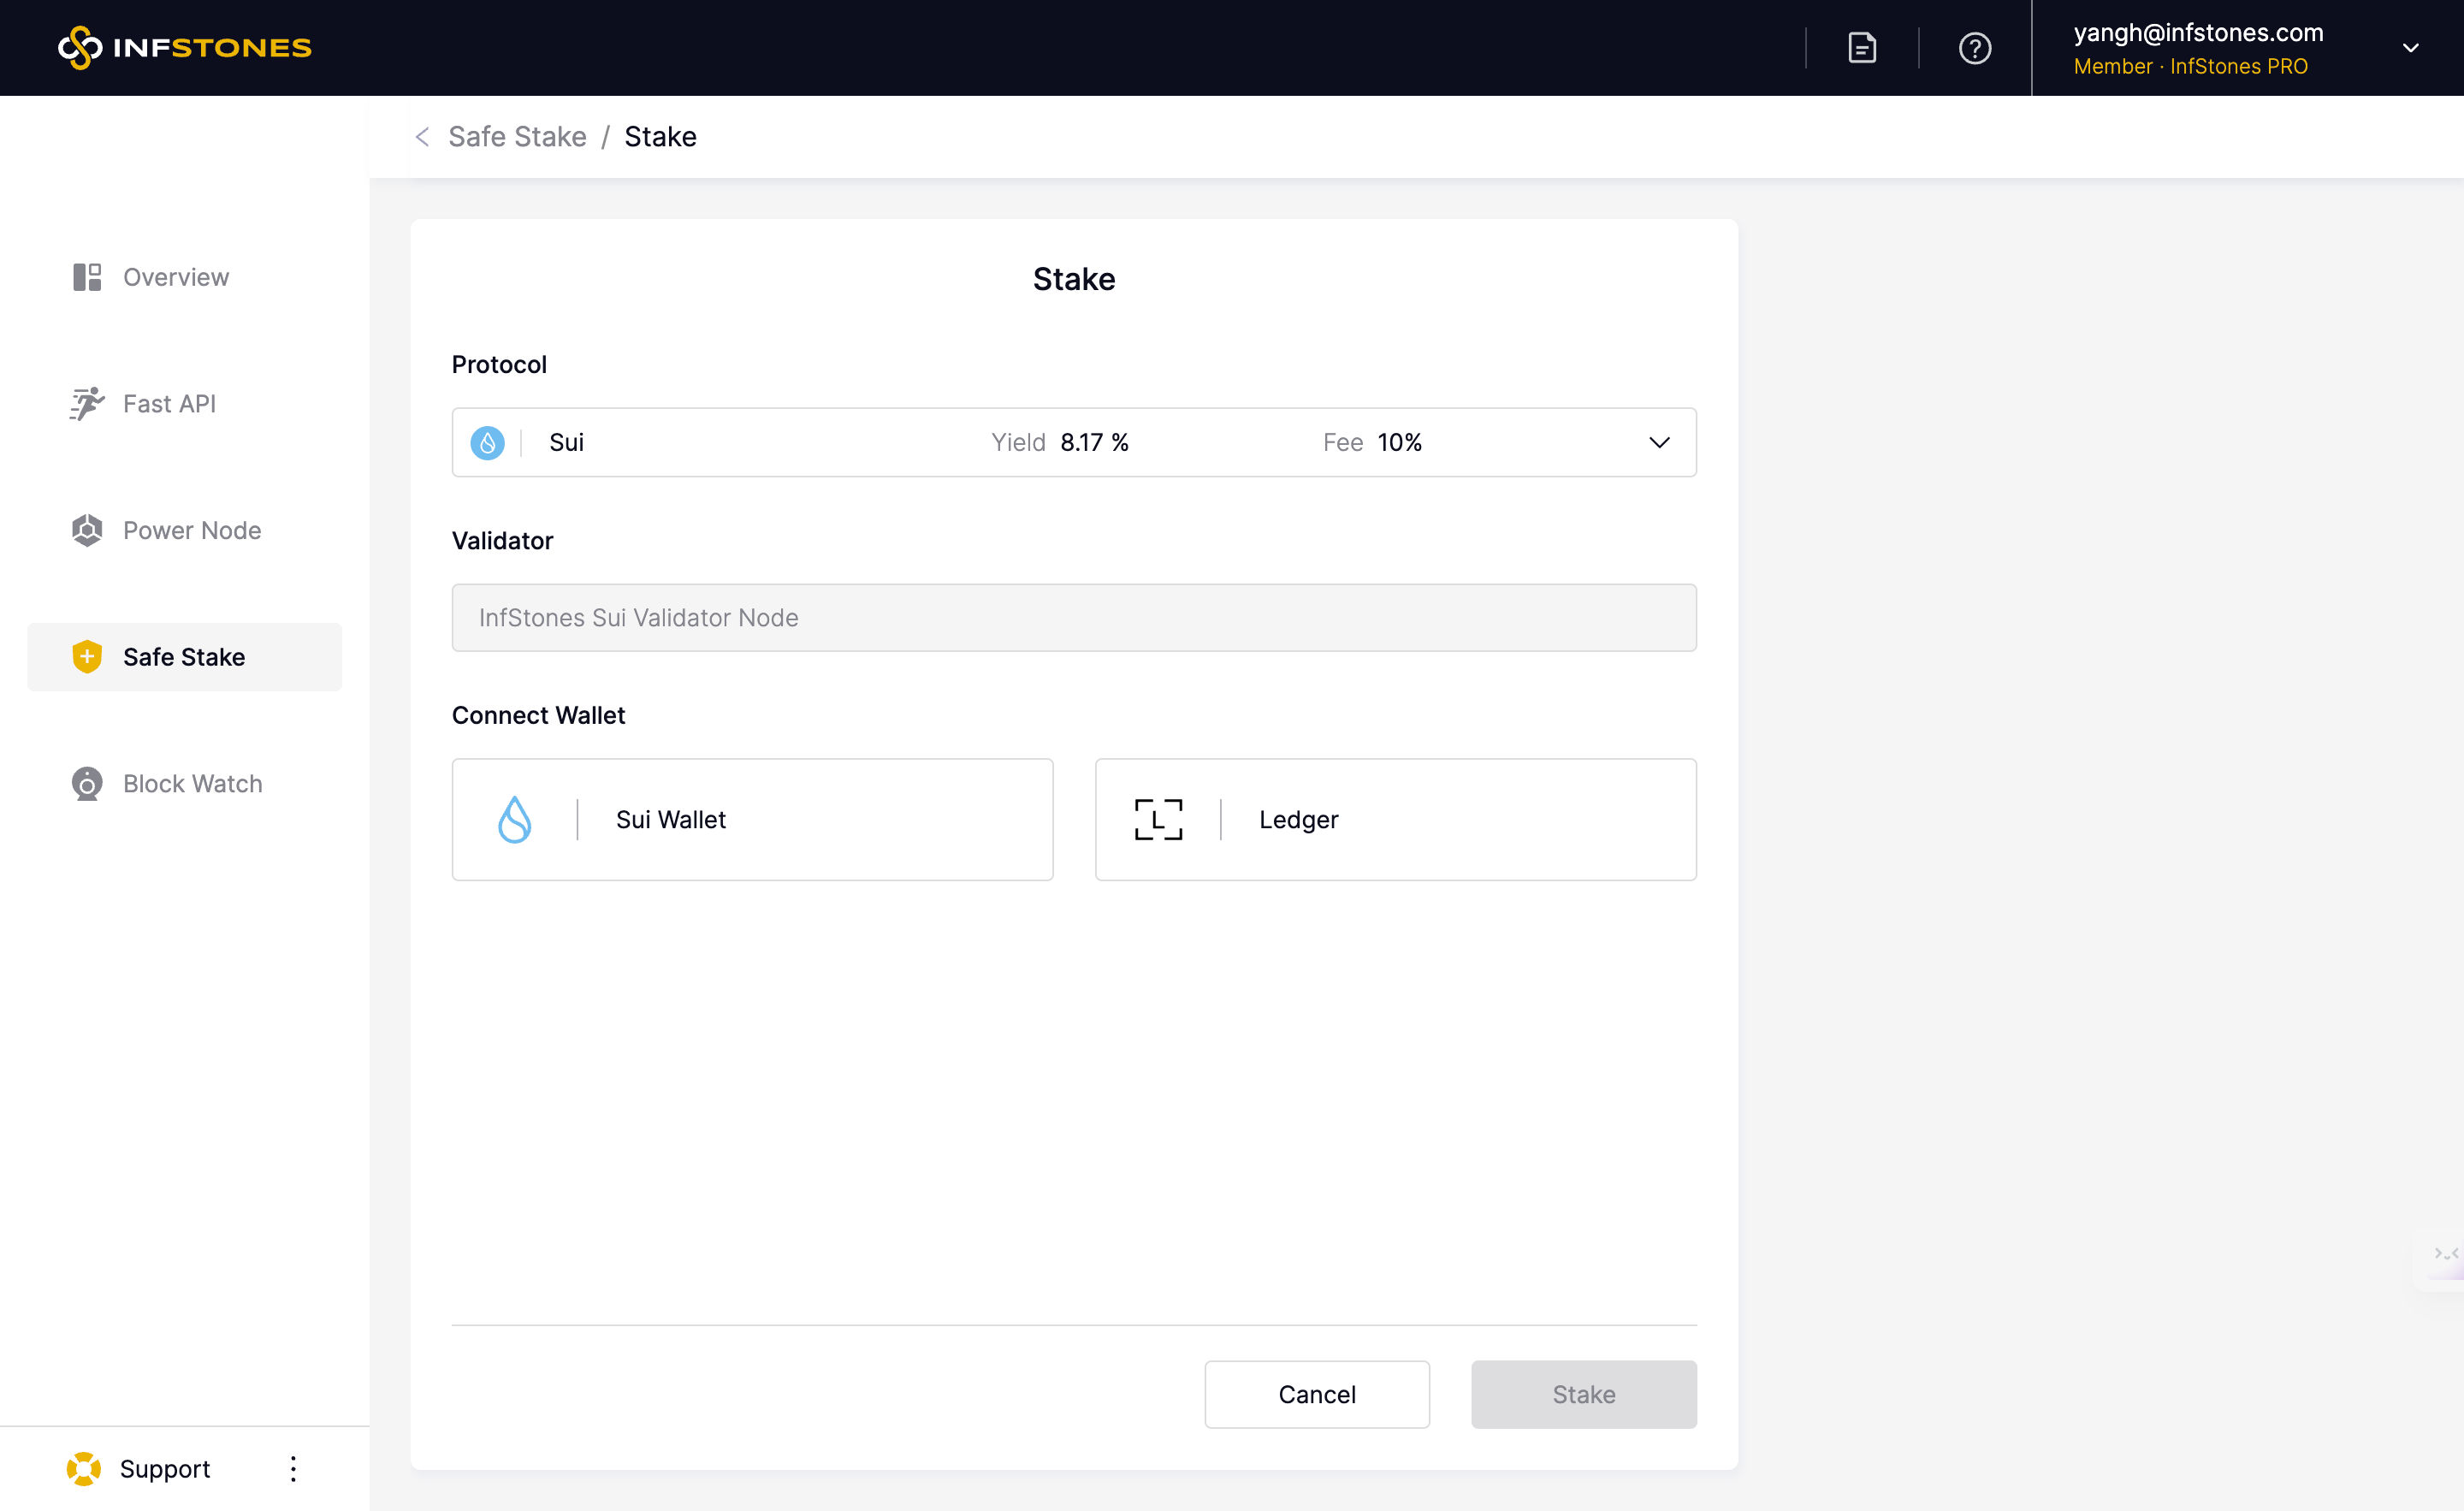Click the Support lifebuoy icon

tap(84, 1468)
